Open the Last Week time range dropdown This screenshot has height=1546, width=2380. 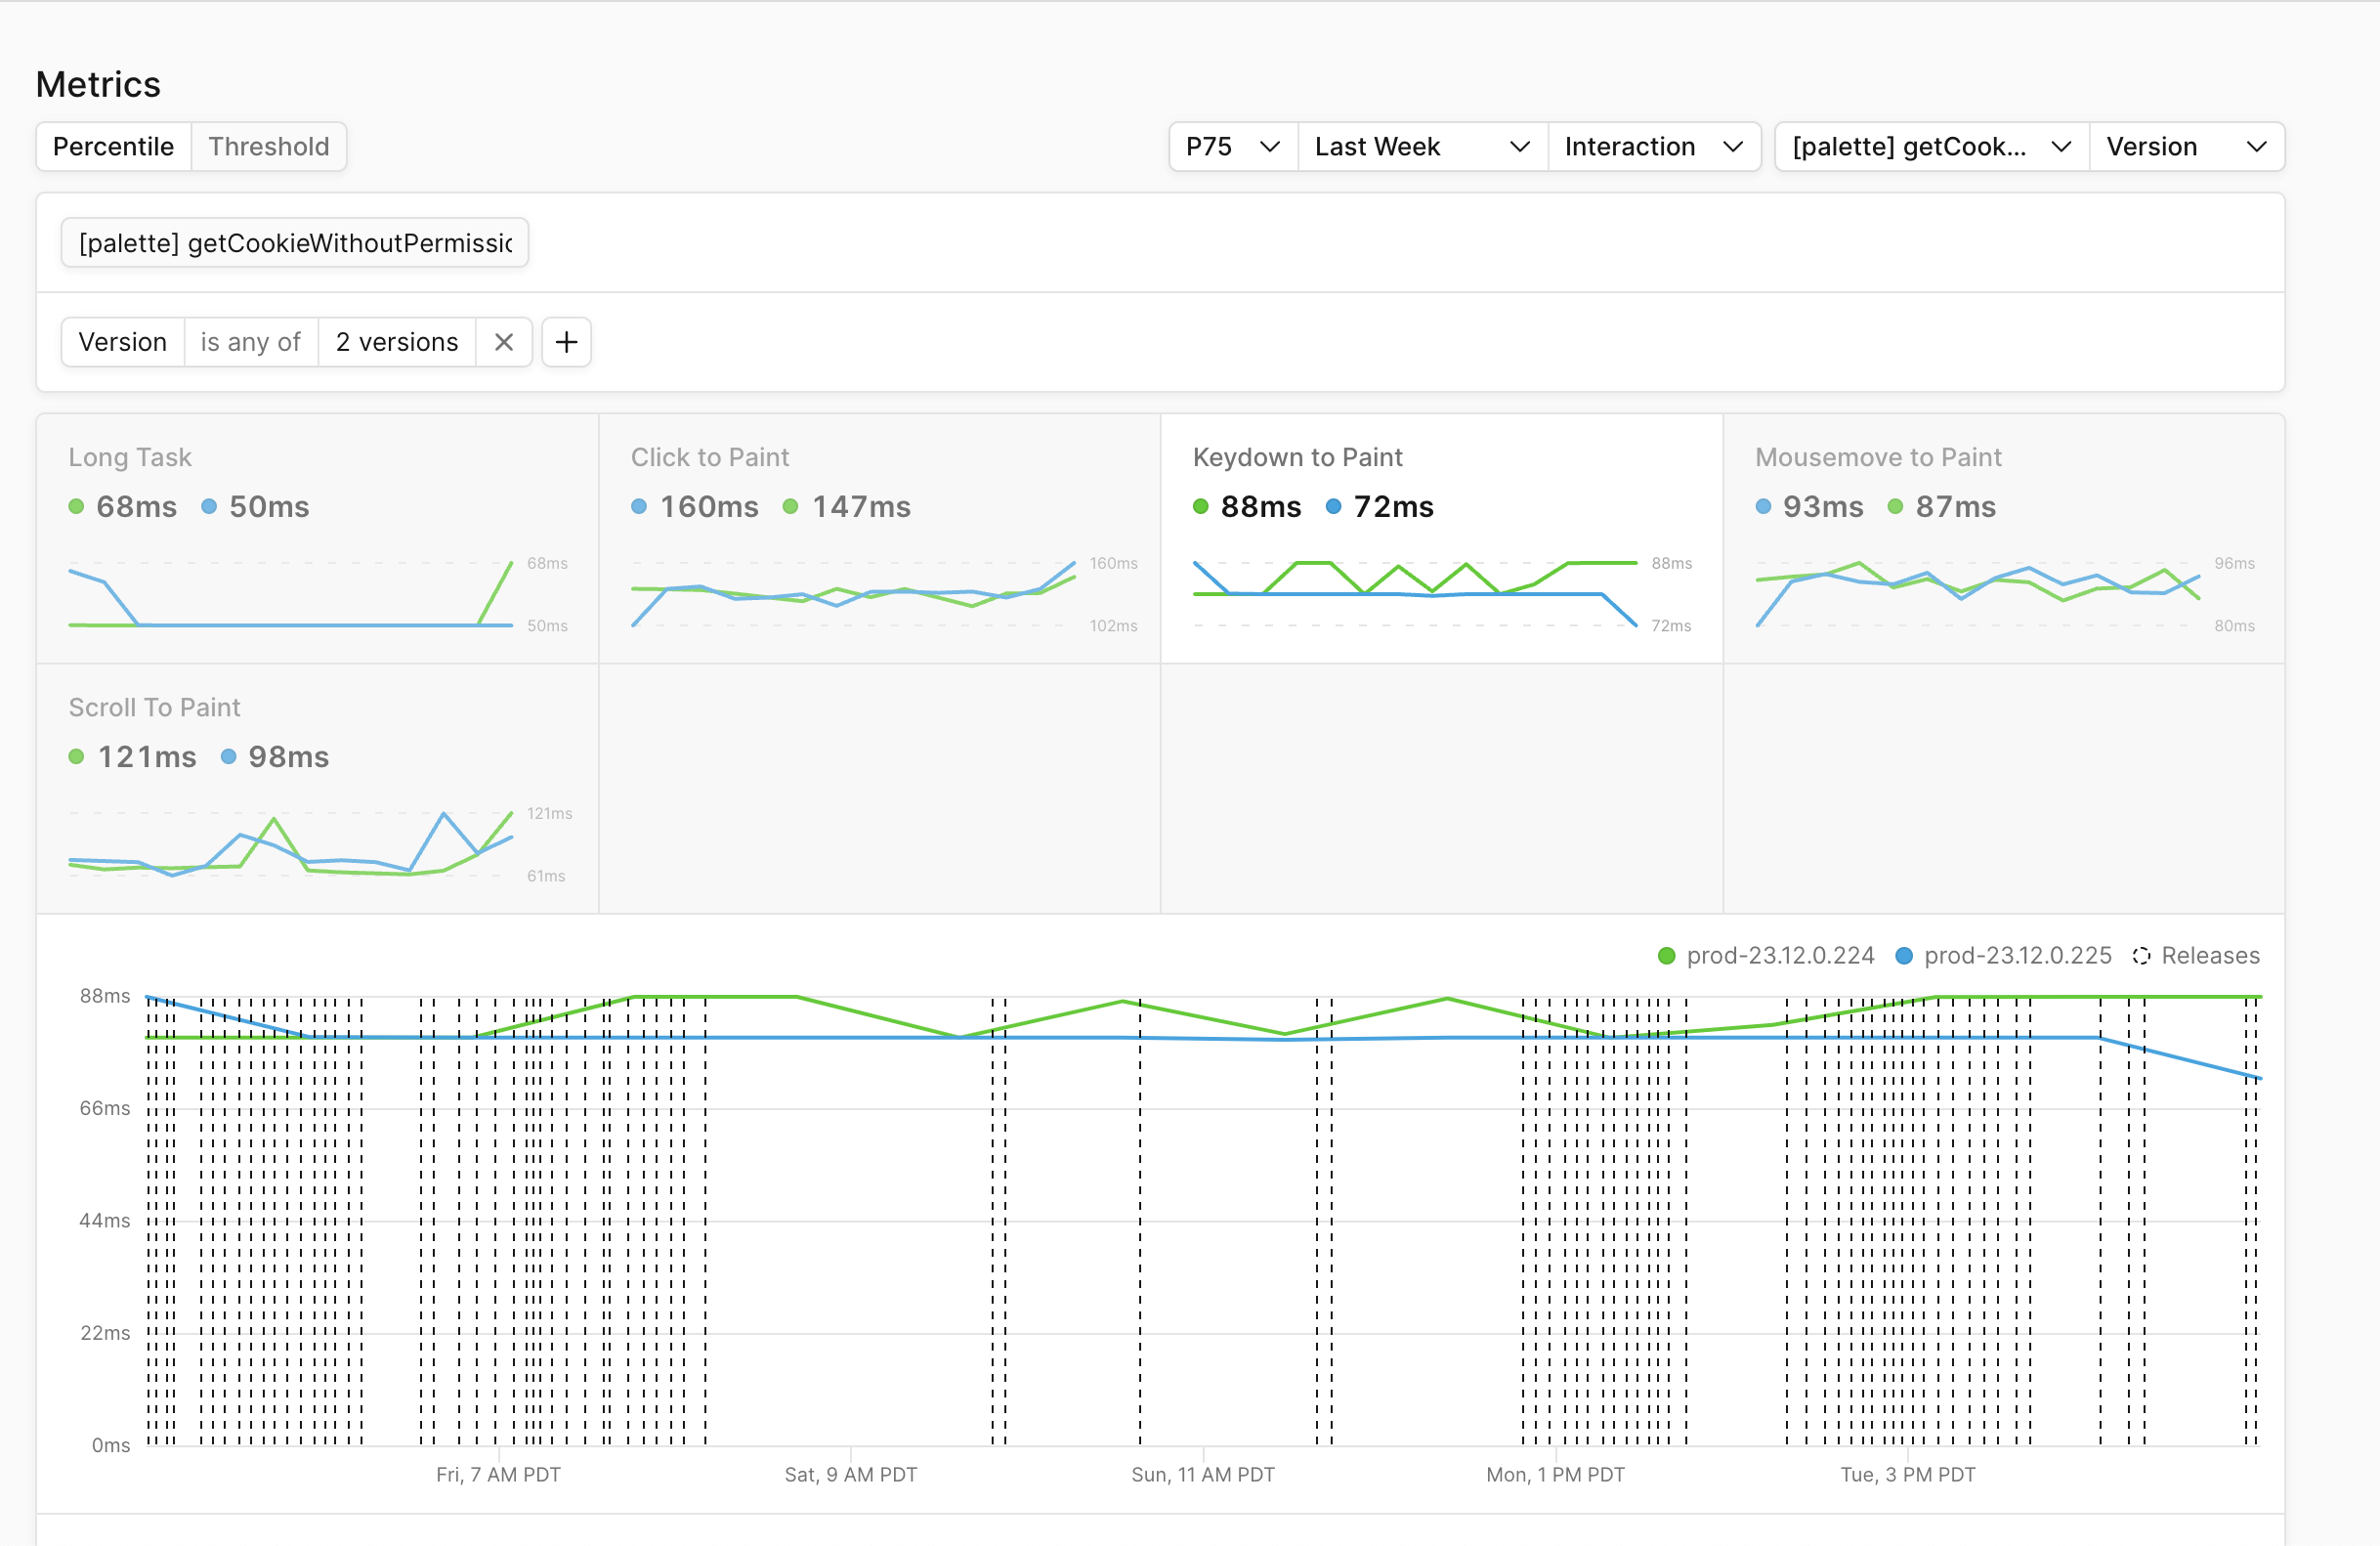point(1422,147)
